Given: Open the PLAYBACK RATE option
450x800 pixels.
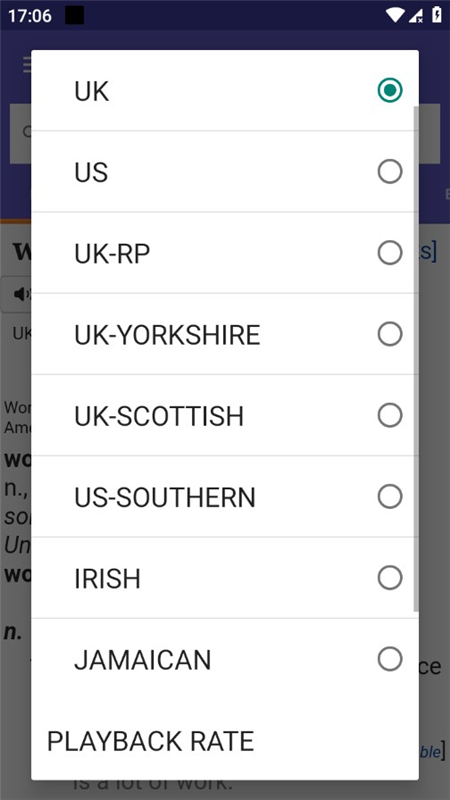Looking at the screenshot, I should tap(151, 741).
